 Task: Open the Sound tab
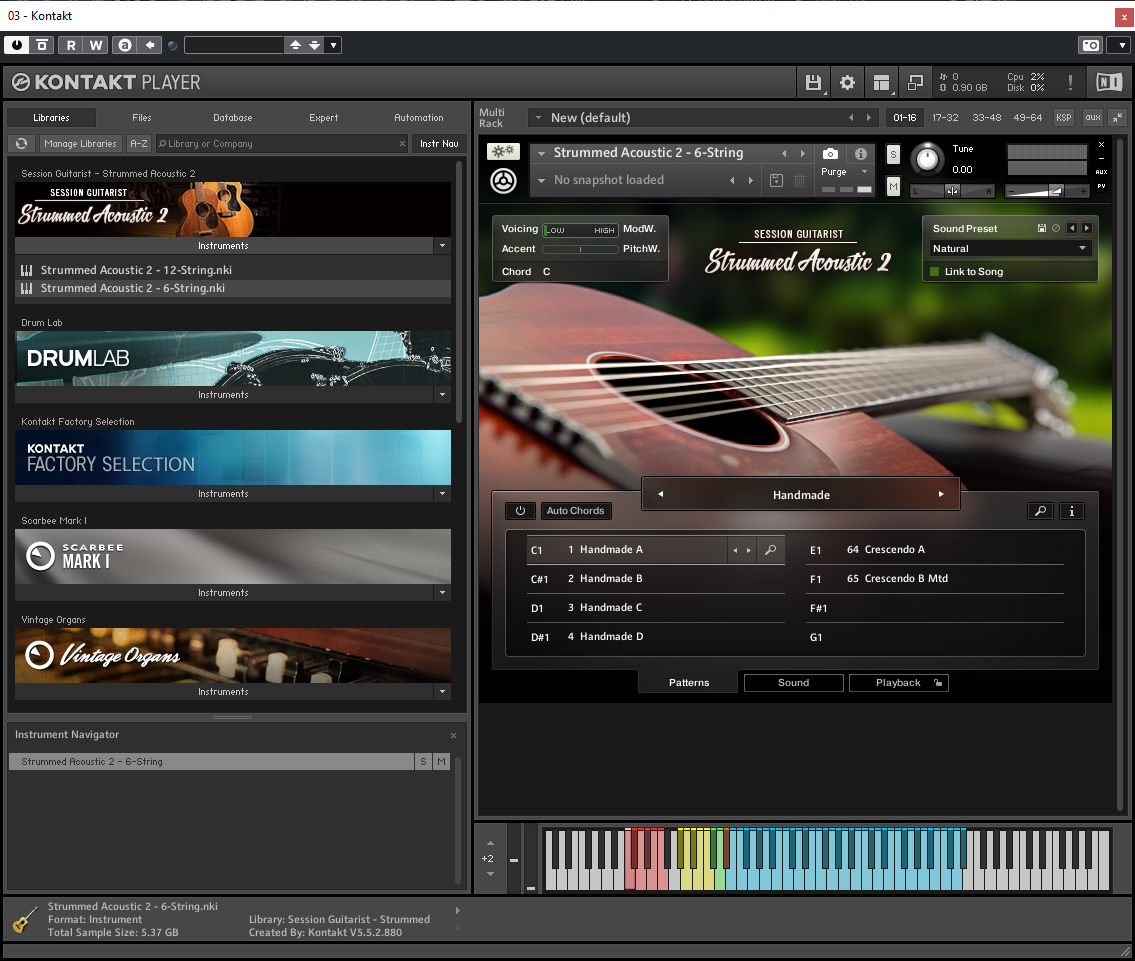tap(793, 682)
